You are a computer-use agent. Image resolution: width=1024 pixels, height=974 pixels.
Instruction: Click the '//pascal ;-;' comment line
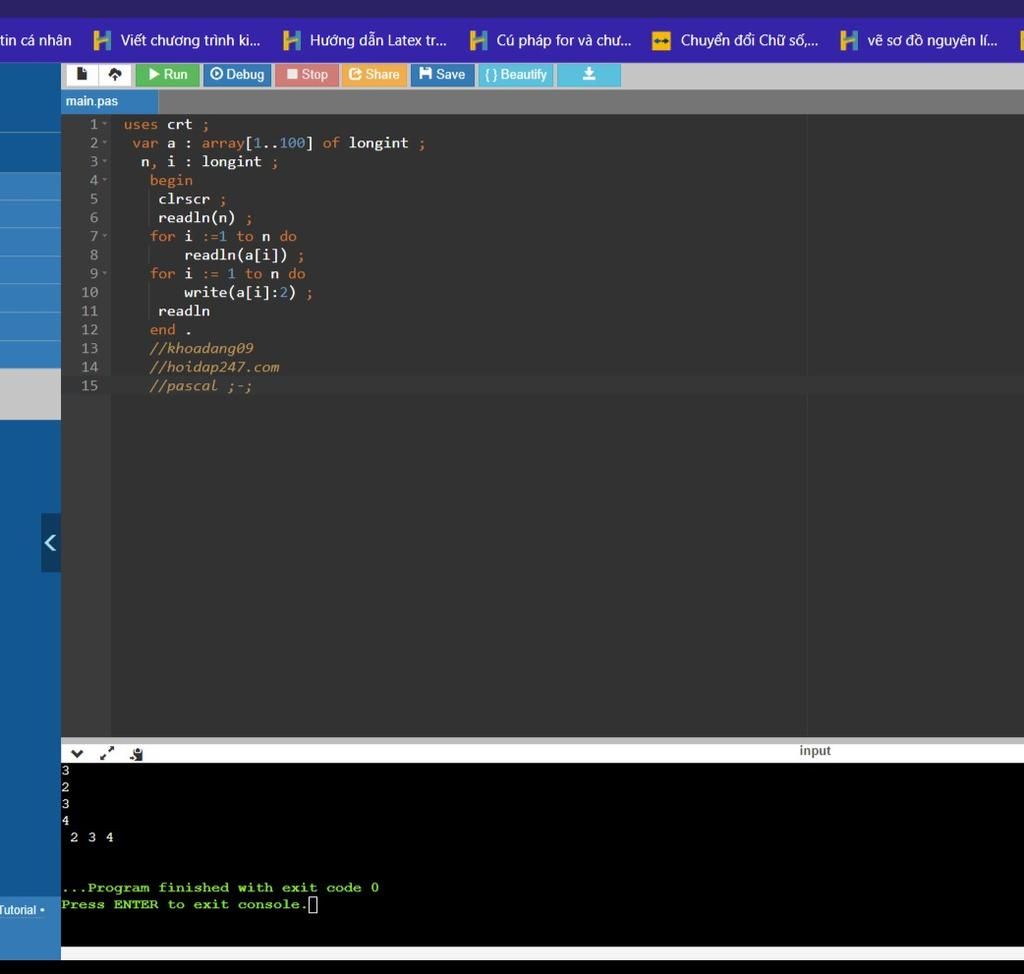point(201,385)
